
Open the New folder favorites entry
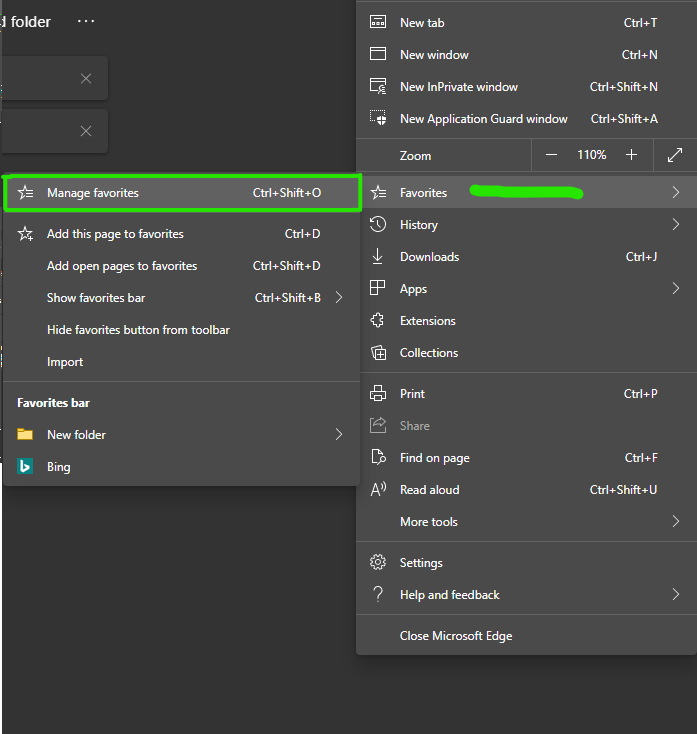182,434
